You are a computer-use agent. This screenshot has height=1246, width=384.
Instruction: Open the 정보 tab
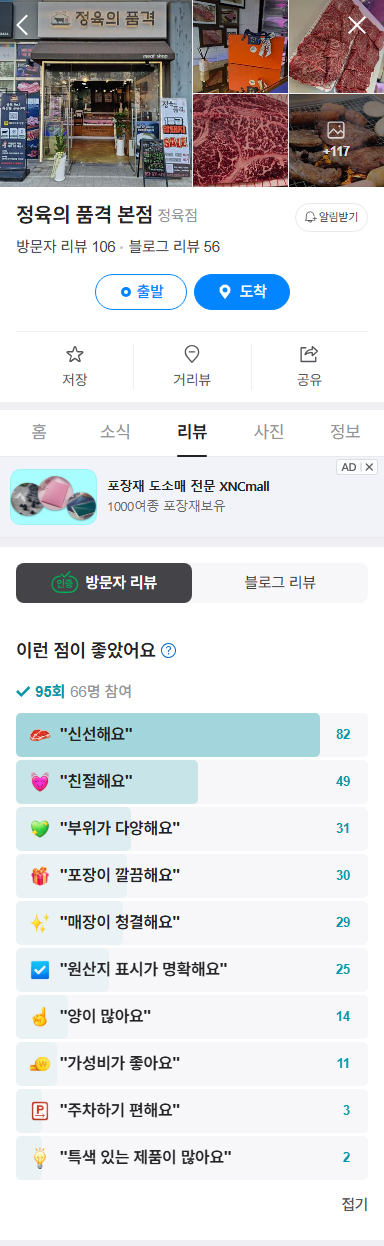pos(345,432)
